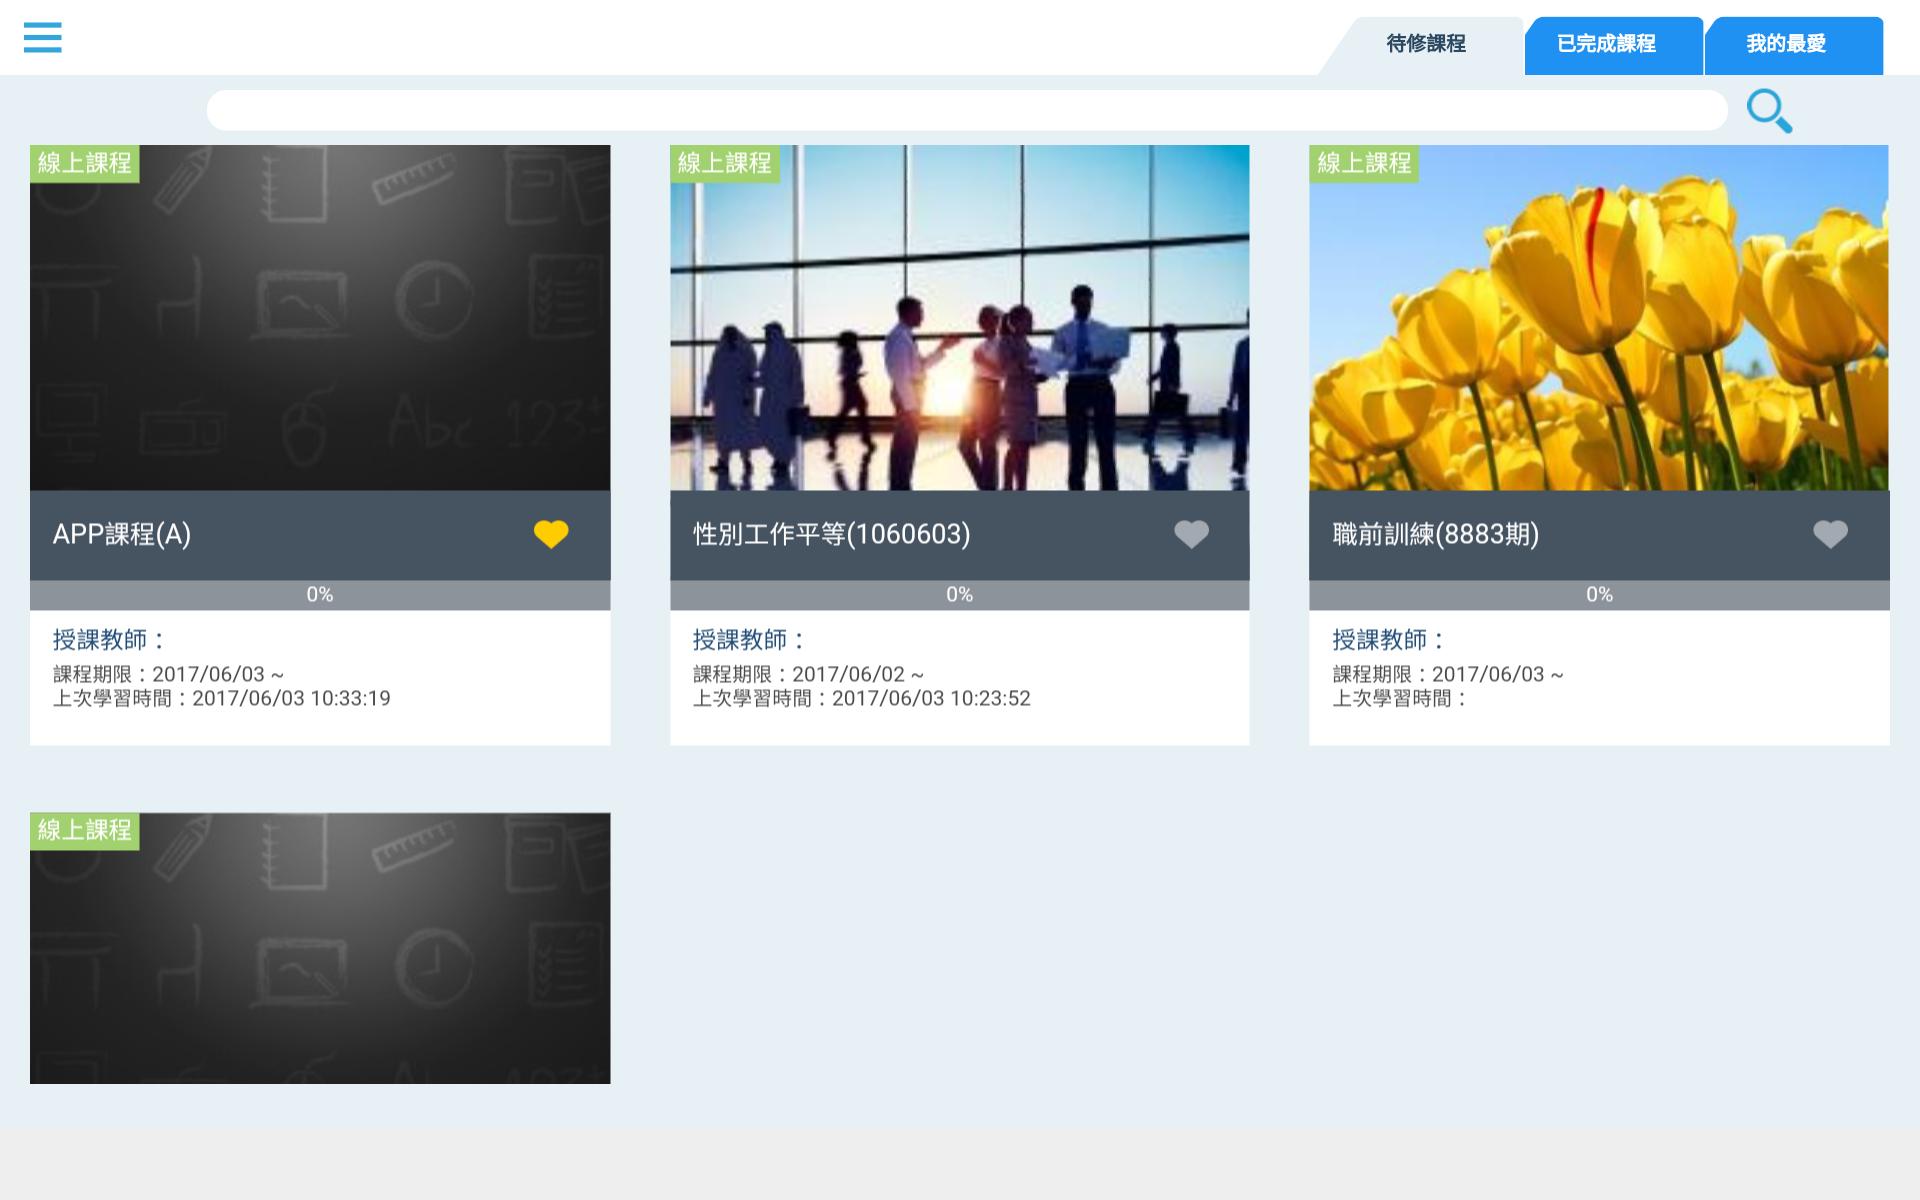
Task: Click the APP課程(A) 0% progress bar
Action: click(x=320, y=595)
